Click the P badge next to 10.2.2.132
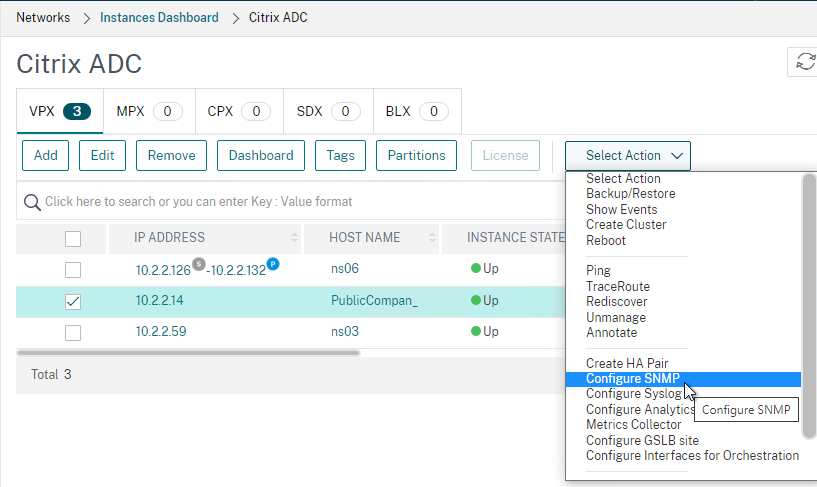 [273, 264]
